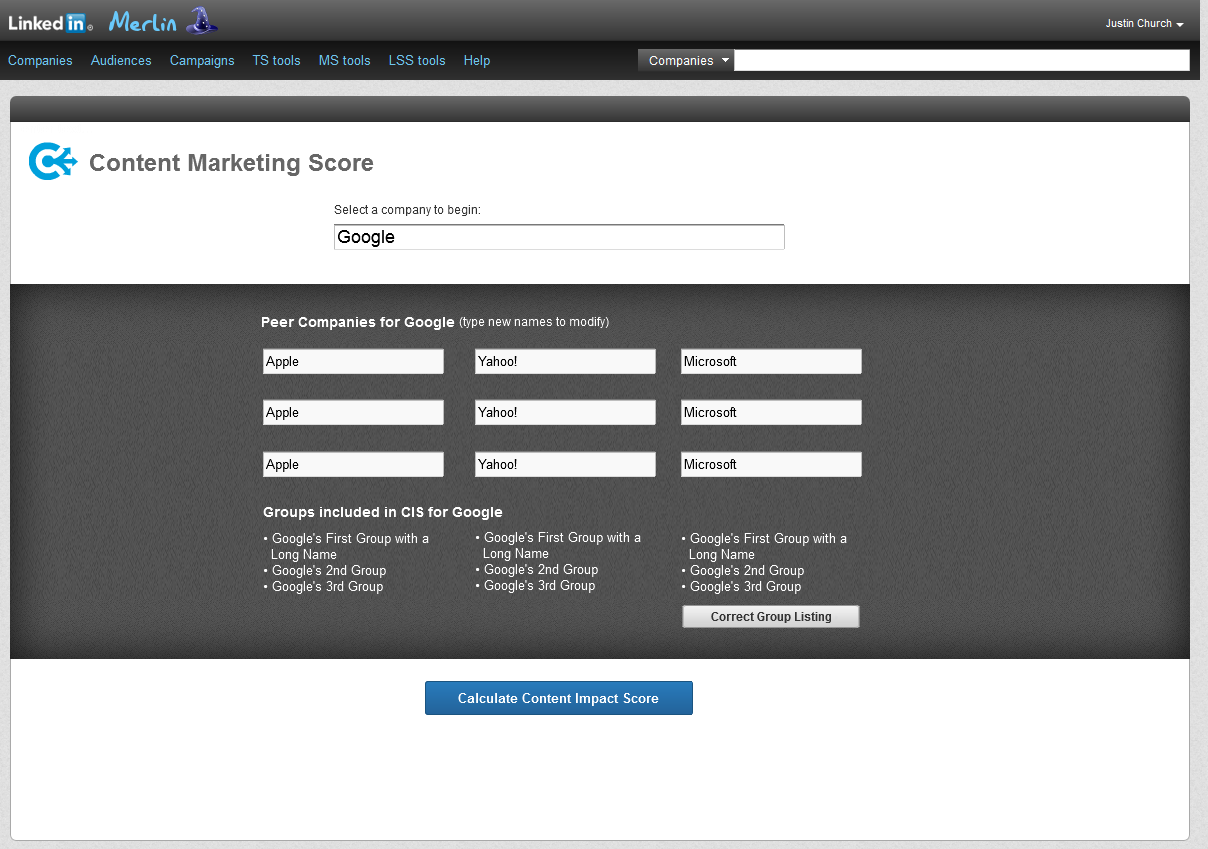Click the Correct Group Listing button

point(770,617)
